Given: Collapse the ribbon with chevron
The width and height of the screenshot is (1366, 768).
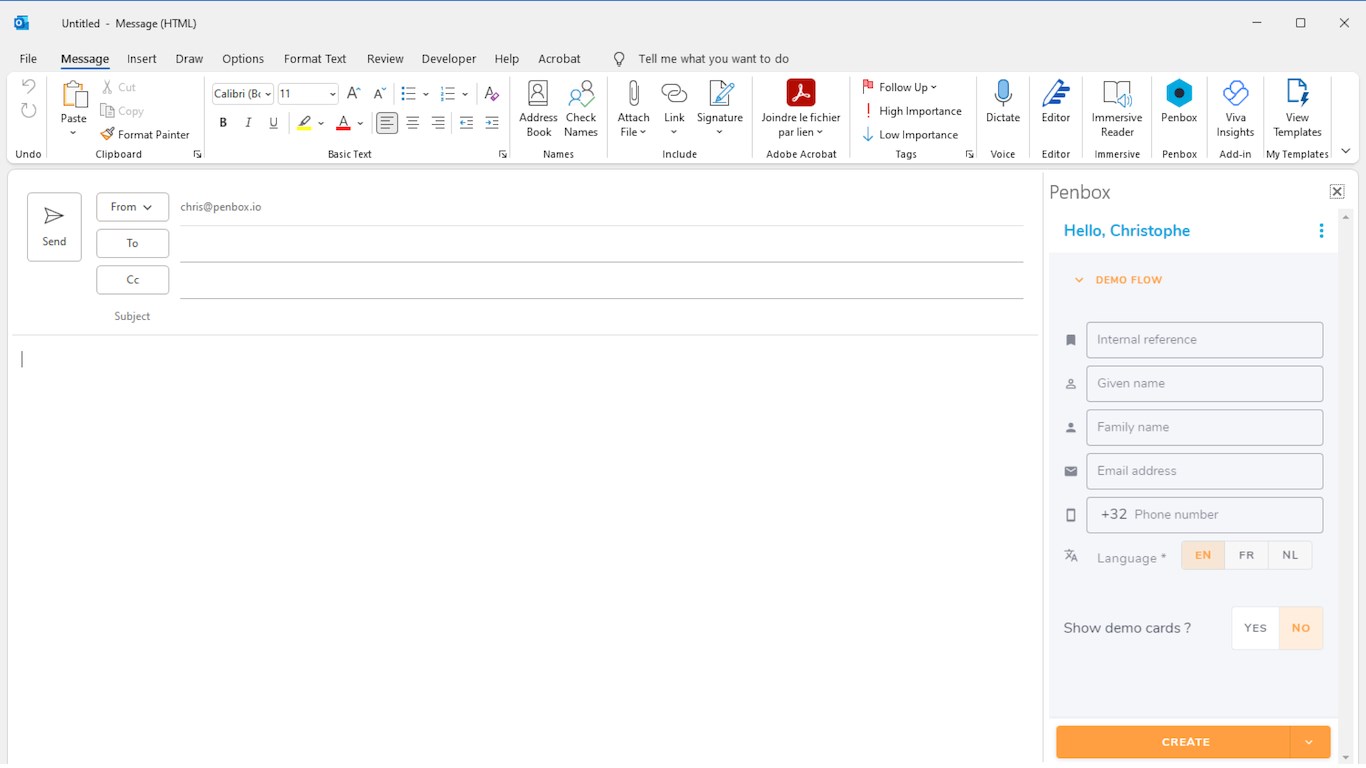Looking at the screenshot, I should [1346, 152].
